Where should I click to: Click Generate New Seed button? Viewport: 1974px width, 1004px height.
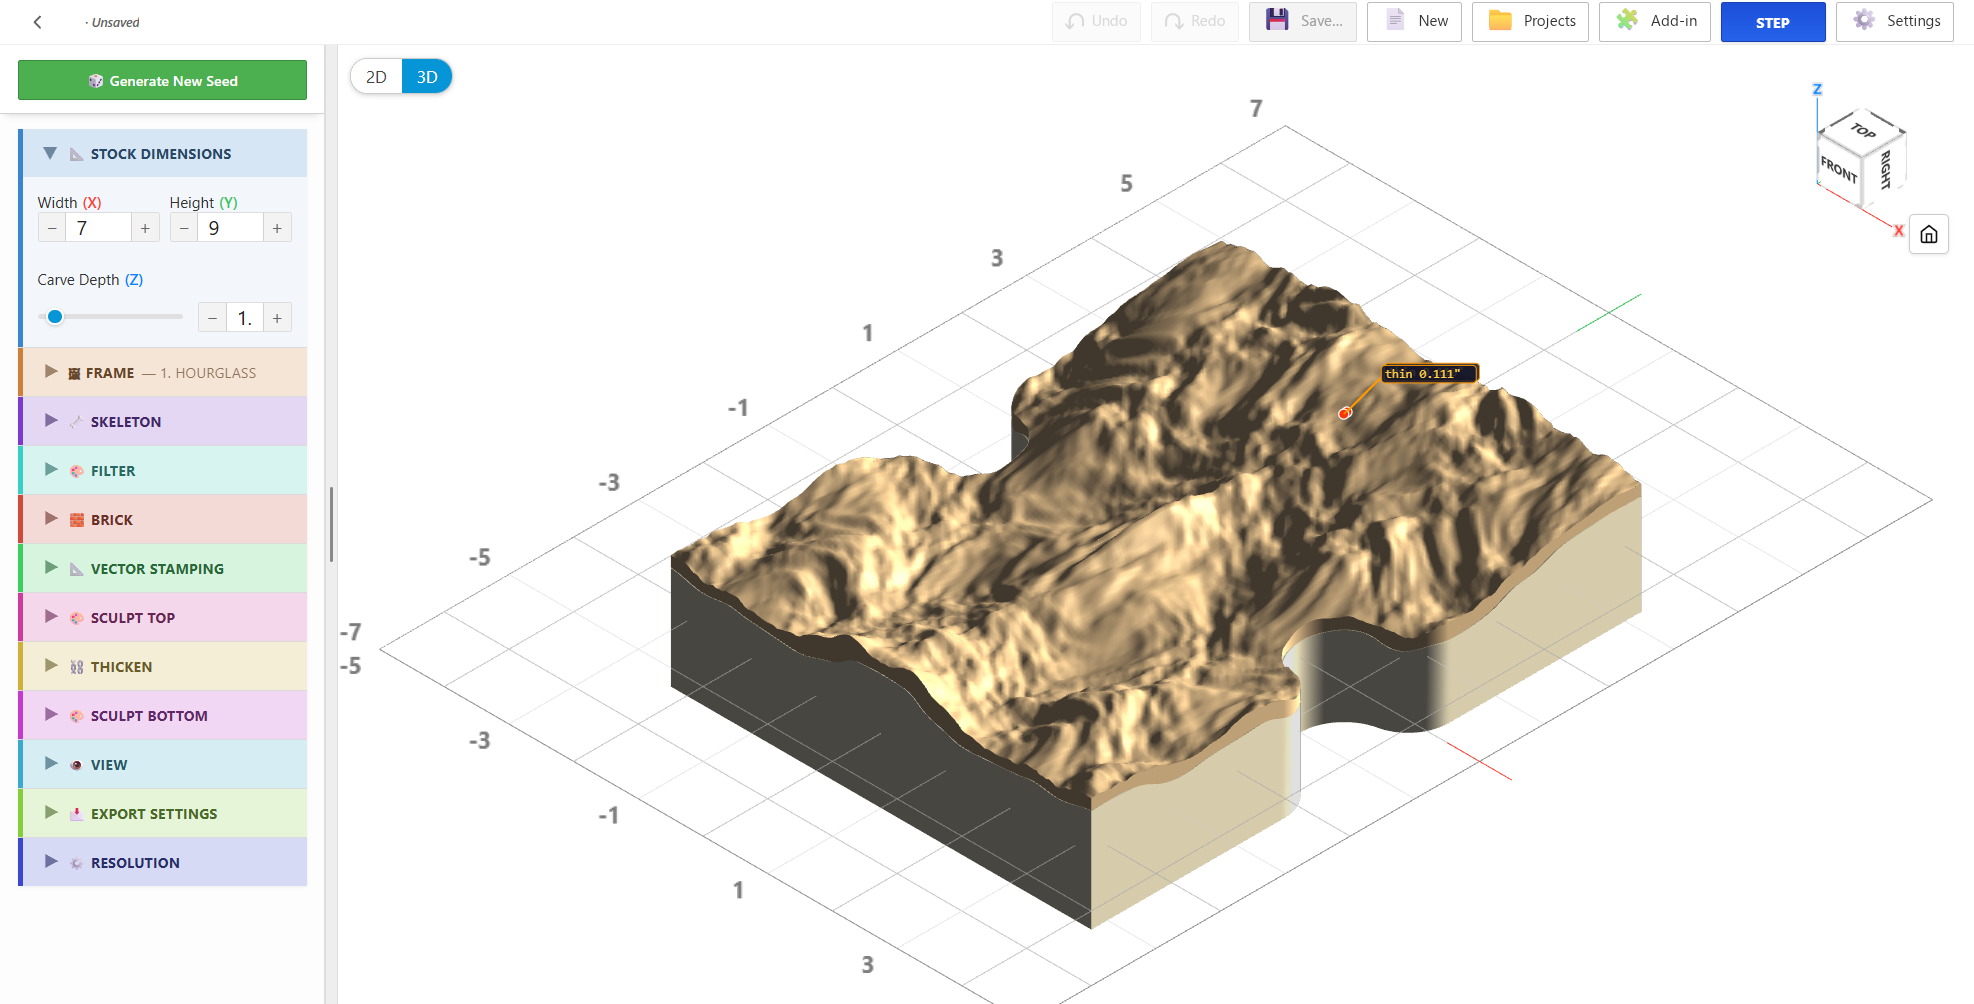(x=162, y=80)
